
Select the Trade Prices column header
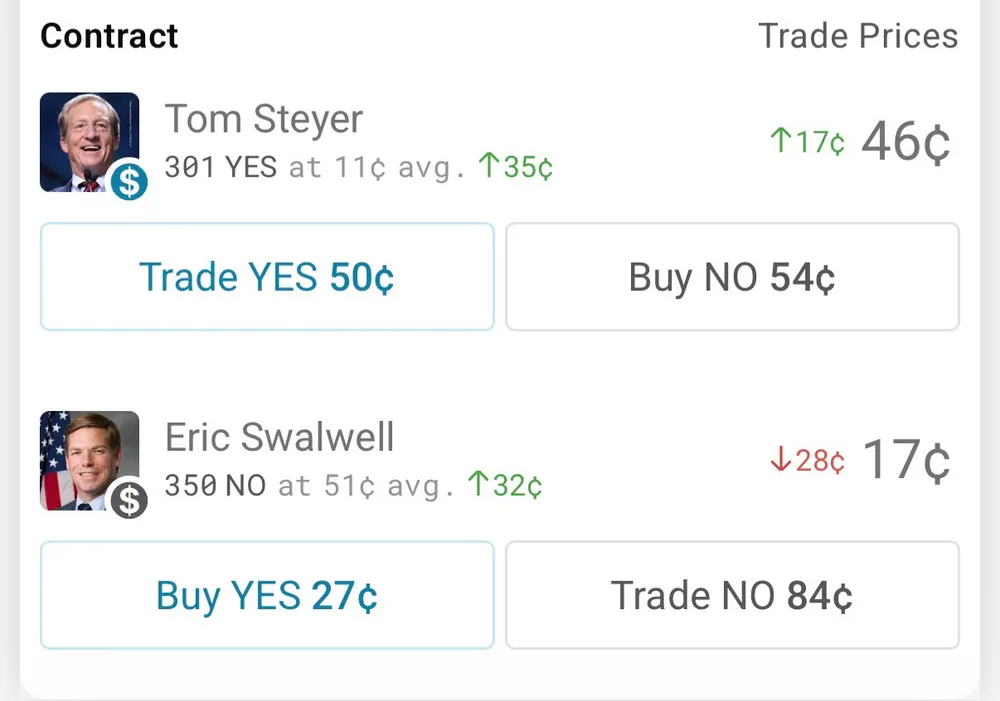[x=858, y=36]
